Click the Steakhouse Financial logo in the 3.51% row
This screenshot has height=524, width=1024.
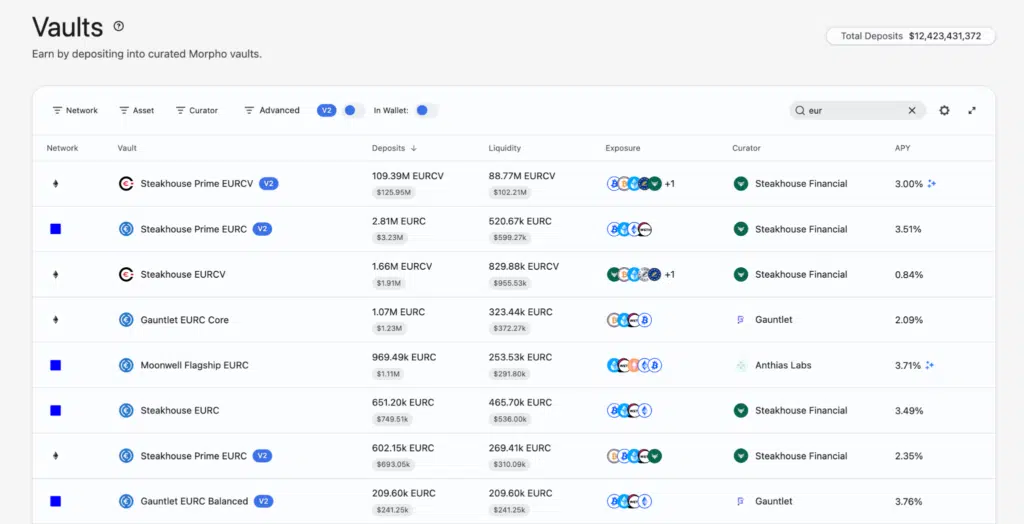tap(741, 229)
